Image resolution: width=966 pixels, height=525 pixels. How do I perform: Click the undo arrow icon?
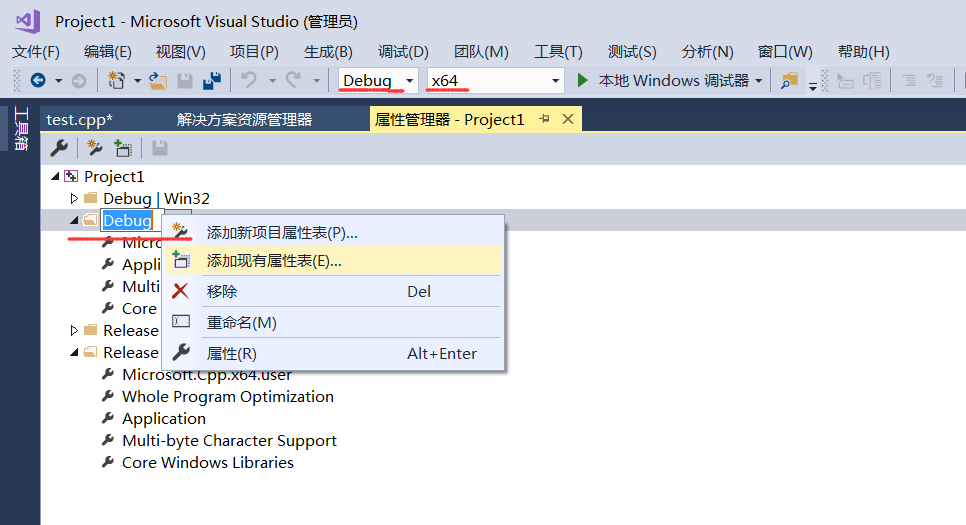pyautogui.click(x=249, y=80)
